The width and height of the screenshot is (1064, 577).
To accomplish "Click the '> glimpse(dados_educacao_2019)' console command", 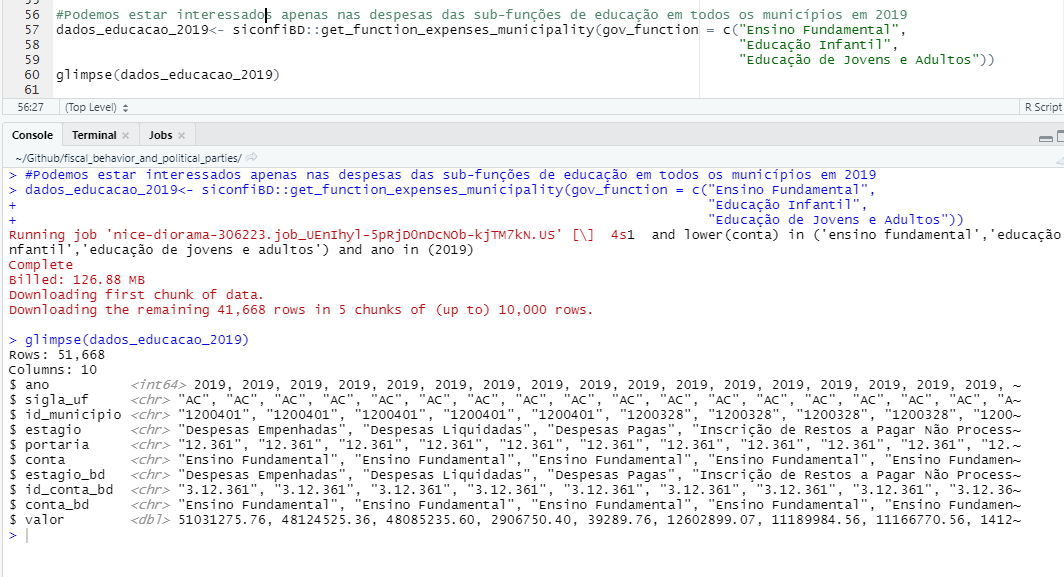I will [x=129, y=339].
